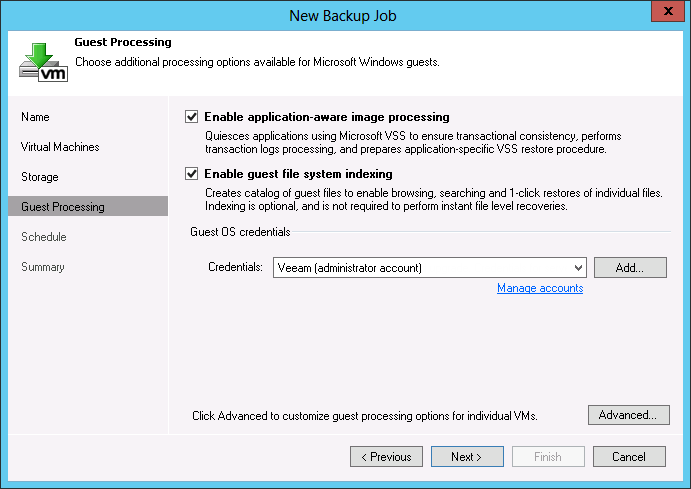This screenshot has height=489, width=691.
Task: Click the VM backup wizard icon
Action: click(44, 59)
